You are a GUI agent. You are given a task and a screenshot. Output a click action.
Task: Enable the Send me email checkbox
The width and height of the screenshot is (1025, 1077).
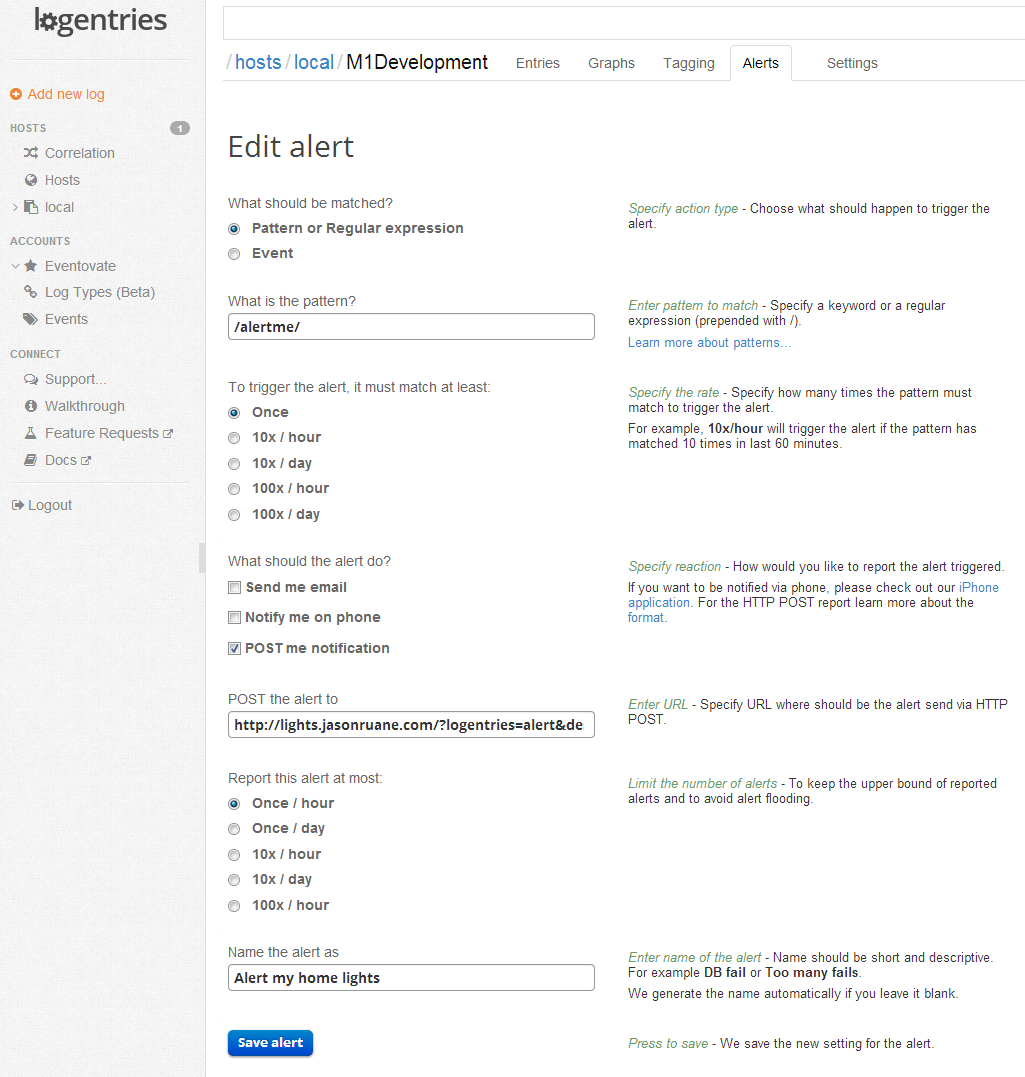click(x=234, y=587)
